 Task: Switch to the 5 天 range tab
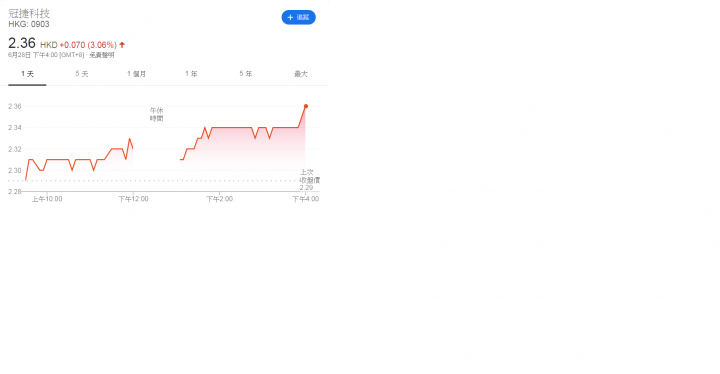pos(82,74)
